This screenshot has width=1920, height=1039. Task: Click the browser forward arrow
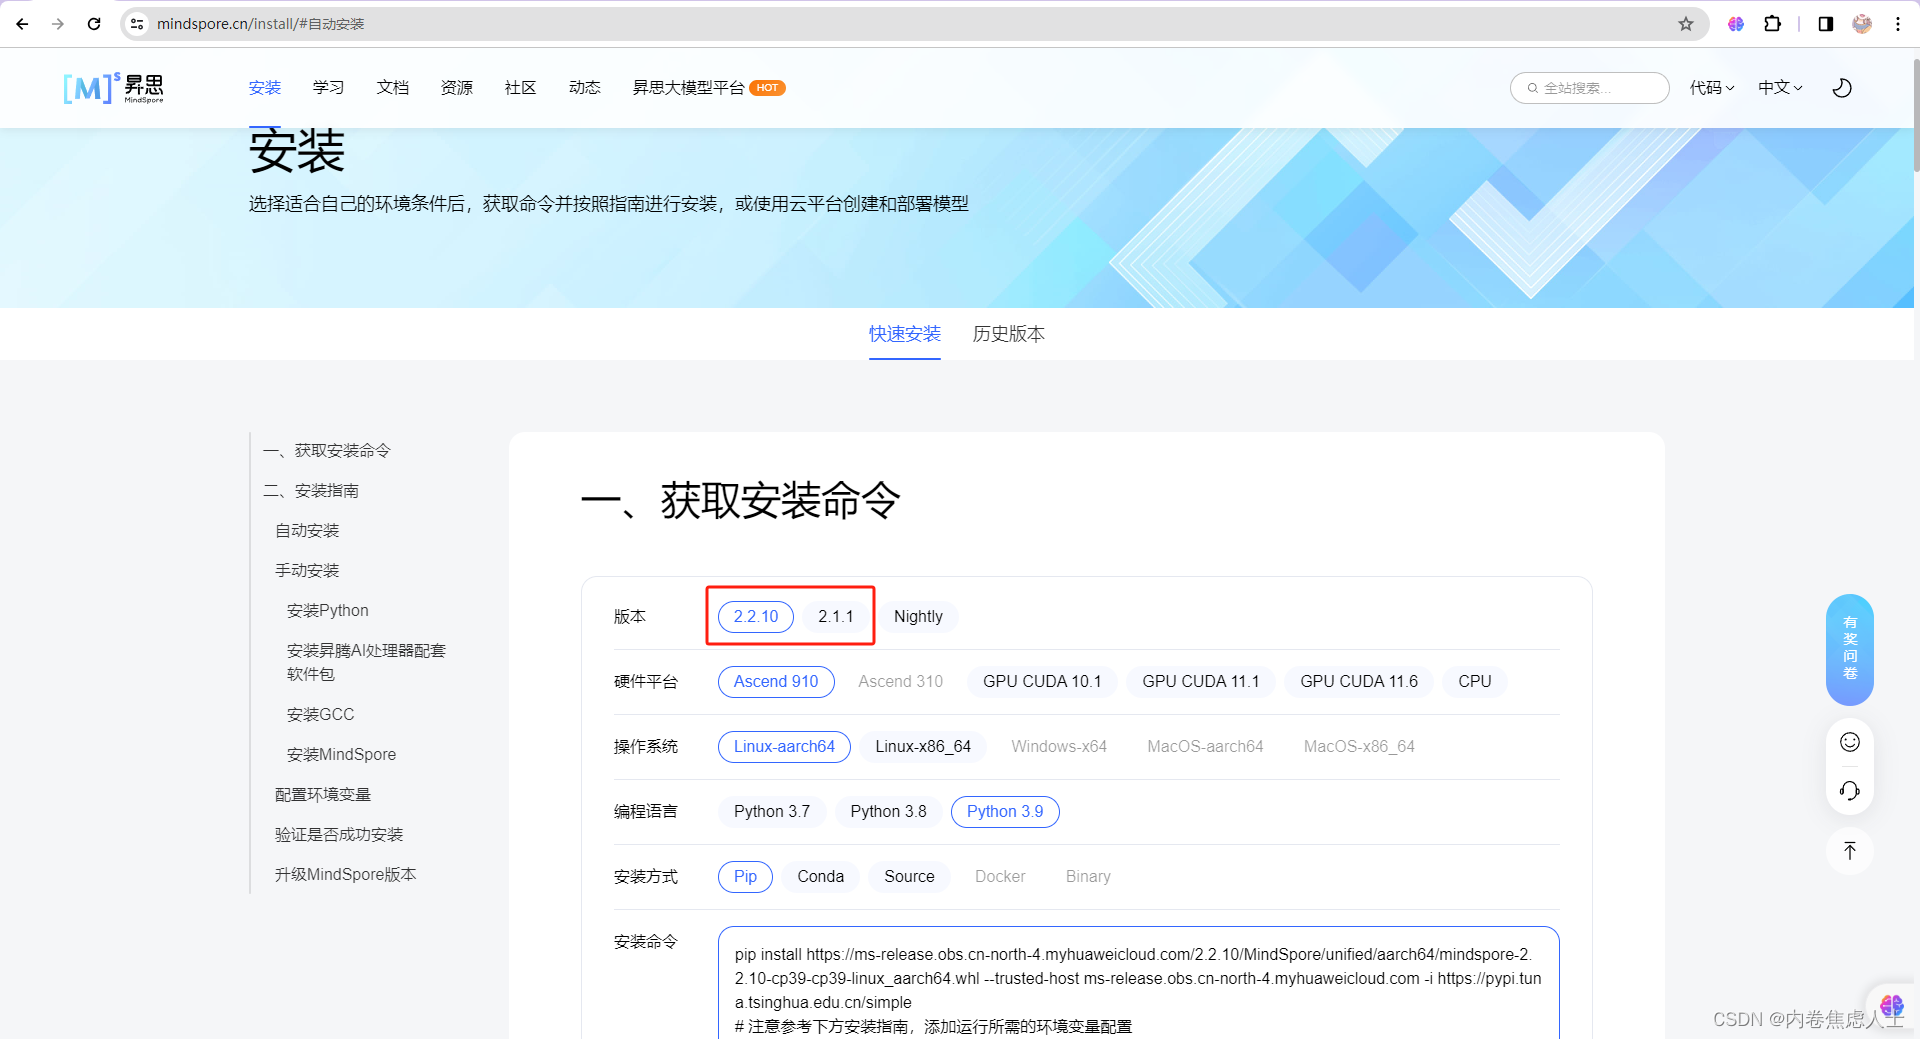click(x=58, y=24)
